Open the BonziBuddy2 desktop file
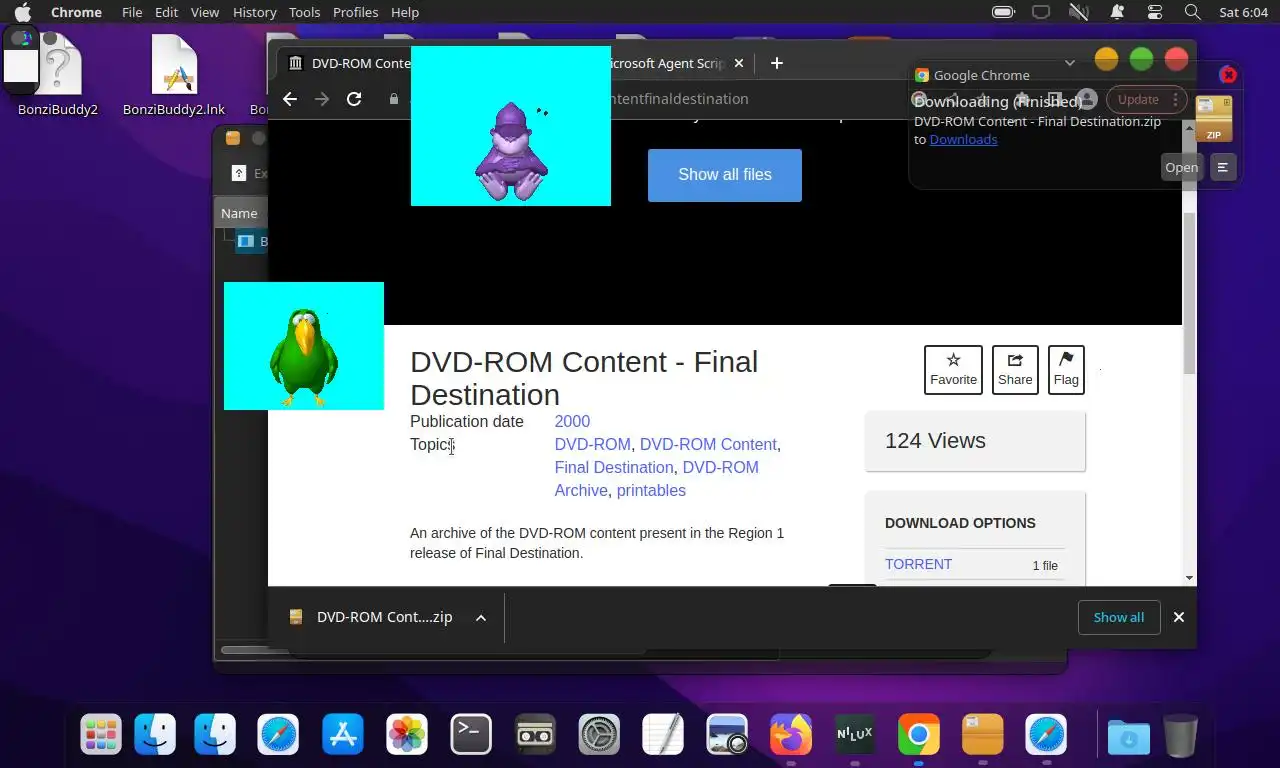The width and height of the screenshot is (1280, 768). point(58,75)
